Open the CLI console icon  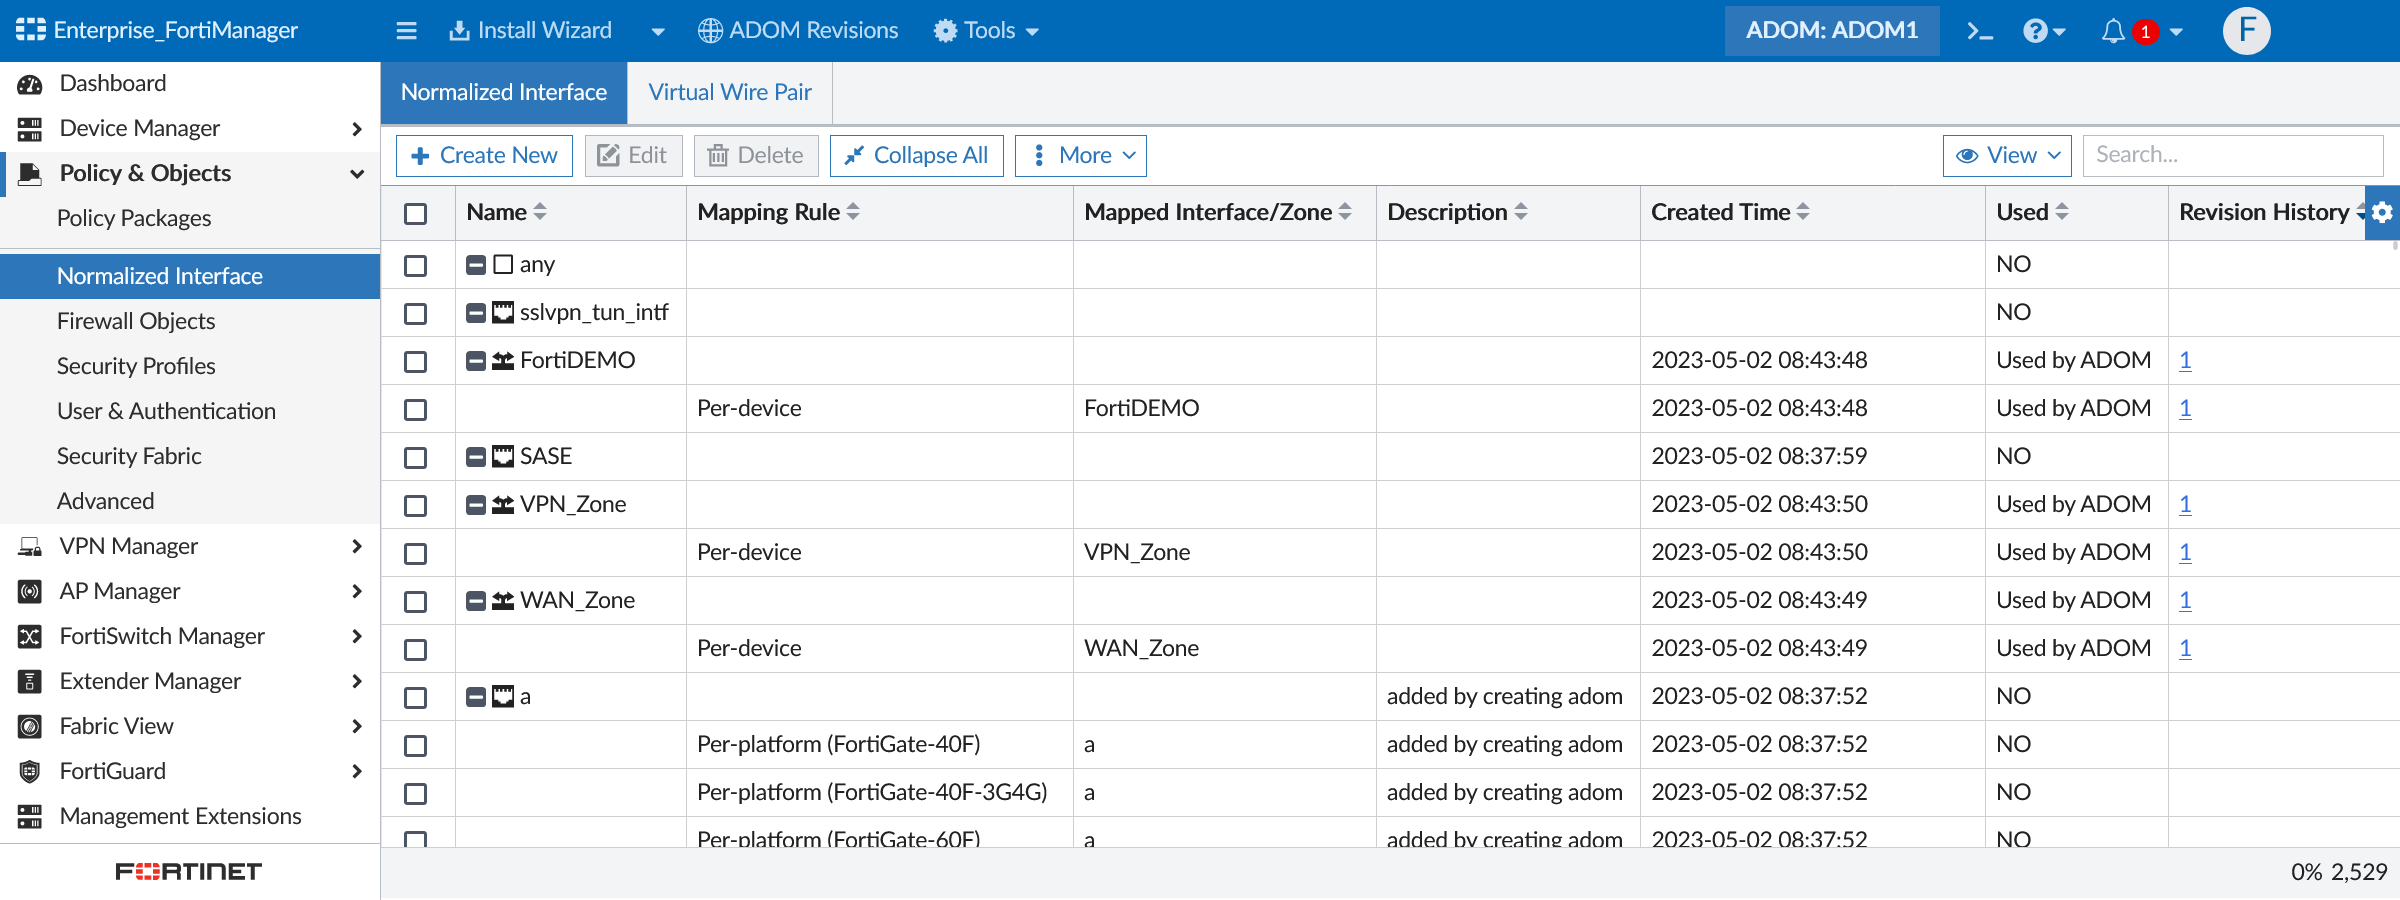pos(1979,31)
